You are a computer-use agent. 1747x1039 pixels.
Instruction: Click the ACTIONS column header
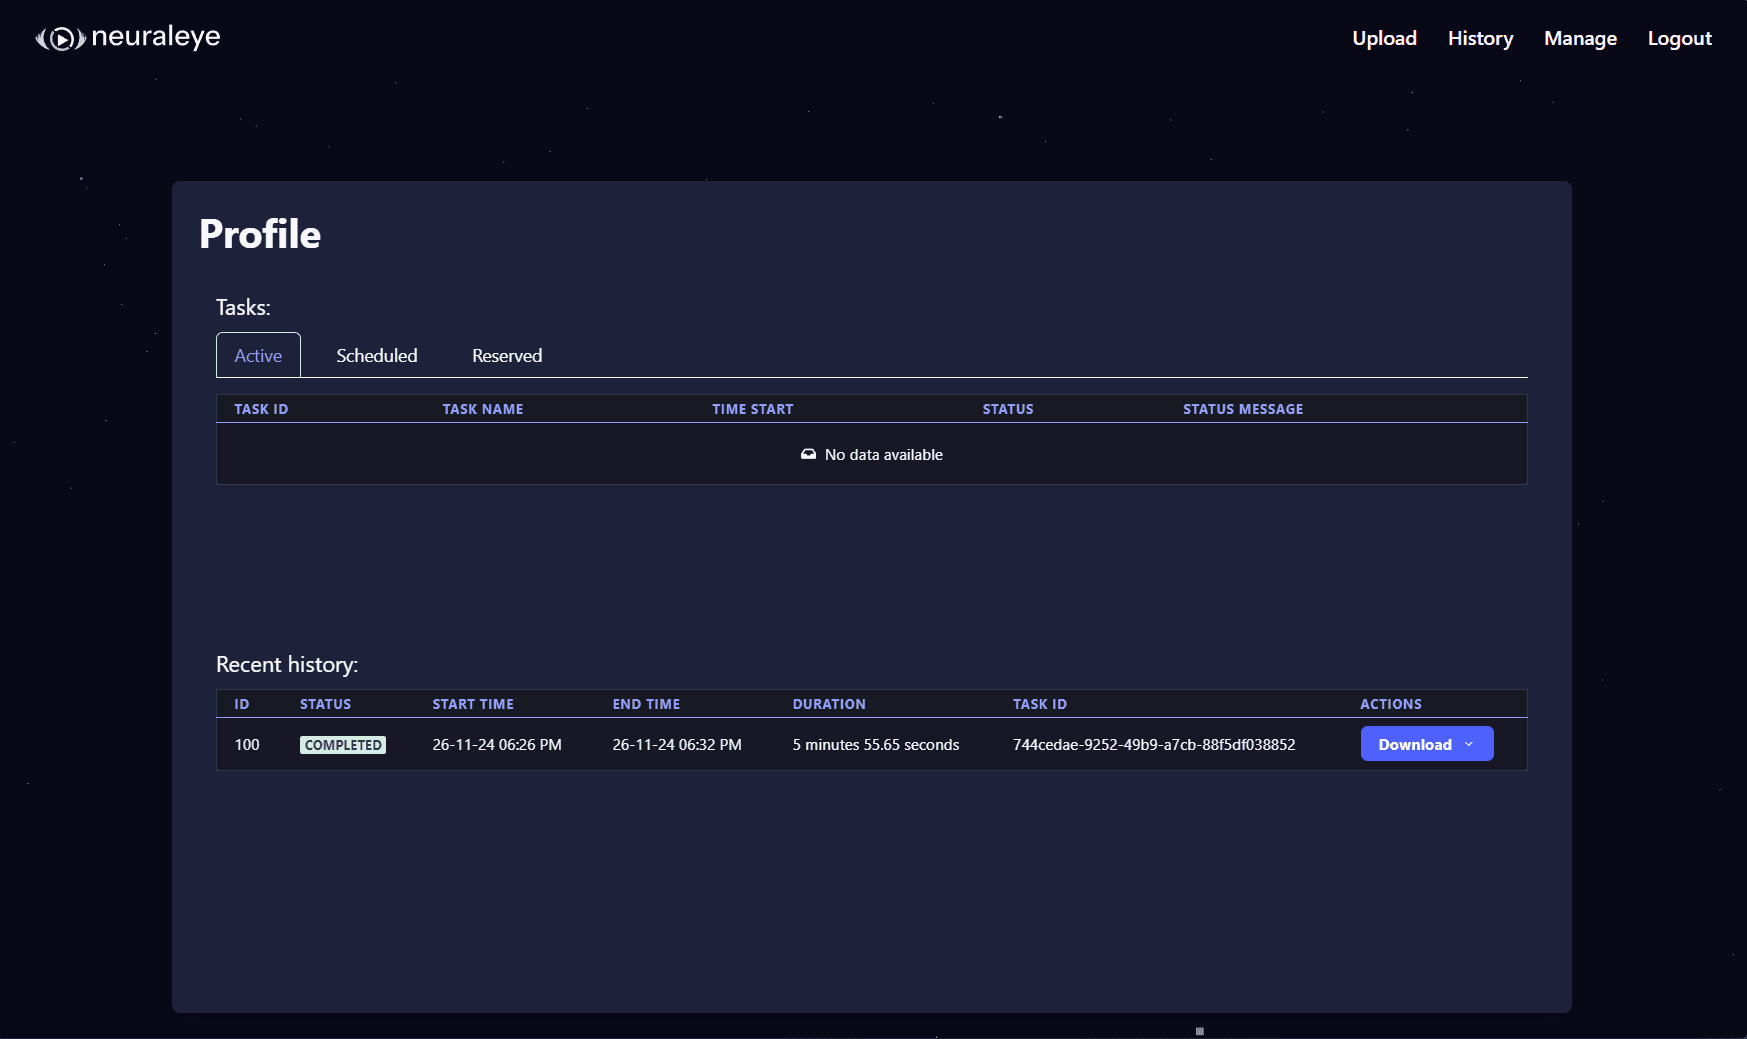click(1390, 704)
